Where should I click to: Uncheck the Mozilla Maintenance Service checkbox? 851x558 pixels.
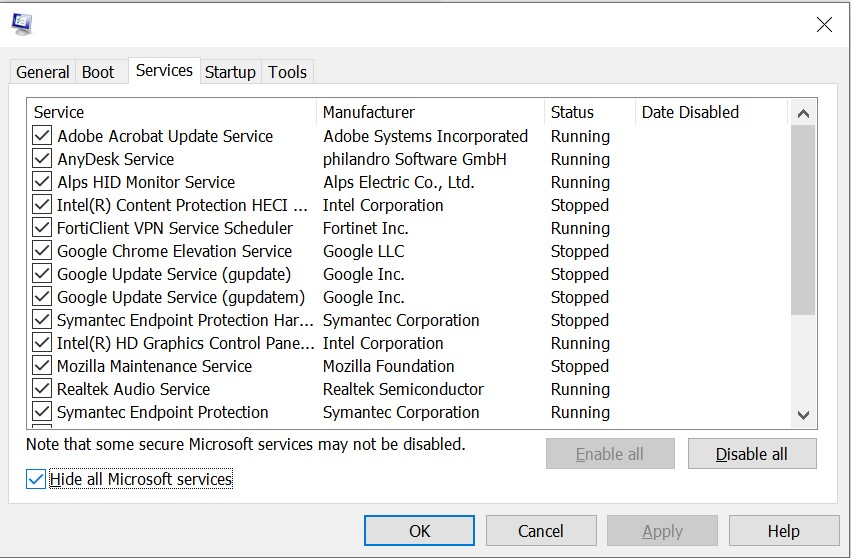pyautogui.click(x=42, y=366)
